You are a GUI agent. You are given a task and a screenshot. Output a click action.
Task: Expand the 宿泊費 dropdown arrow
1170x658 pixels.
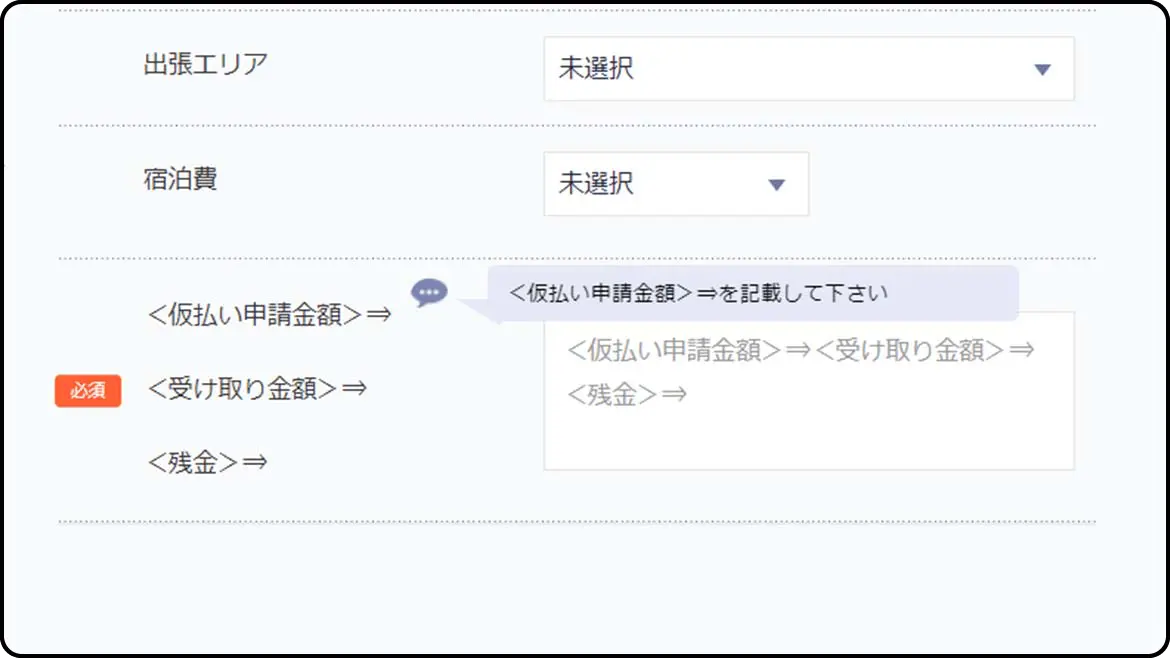pos(776,185)
